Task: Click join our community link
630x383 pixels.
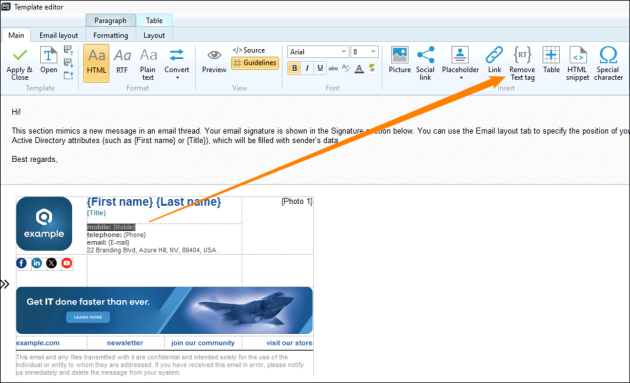Action: (x=203, y=343)
